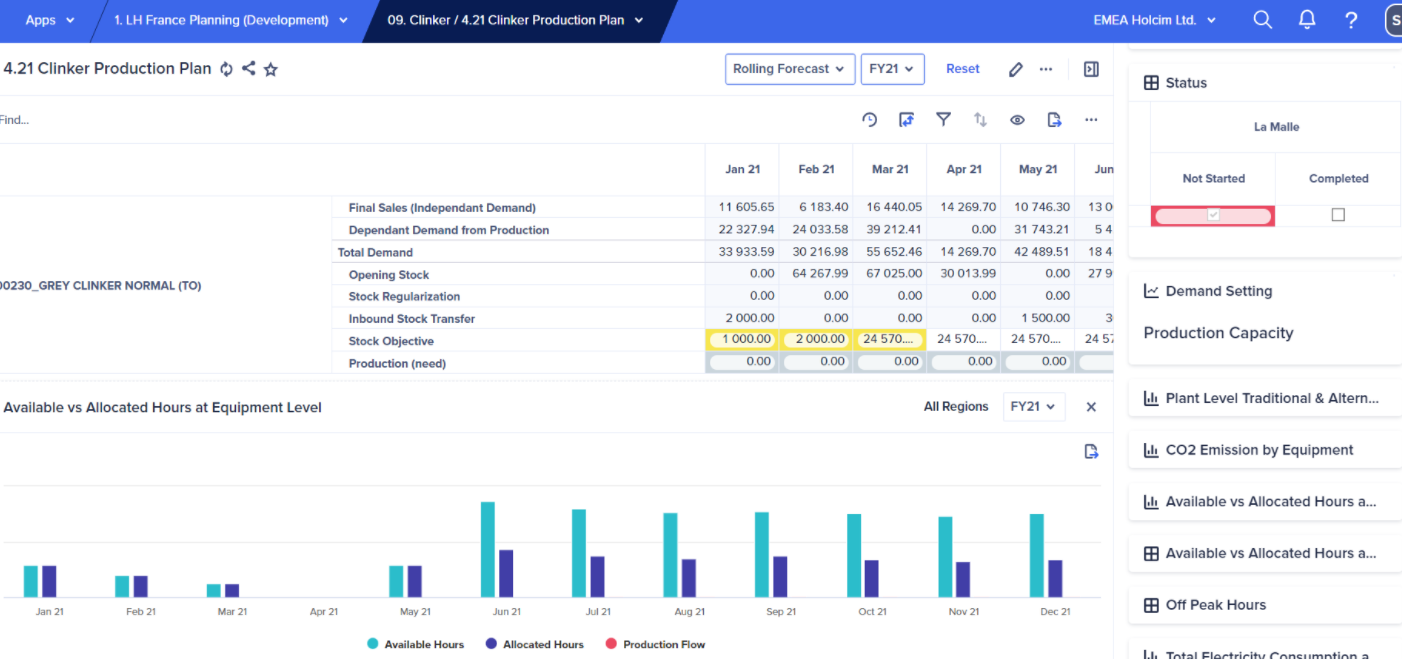Open the search magnifier in top bar

click(x=1262, y=20)
